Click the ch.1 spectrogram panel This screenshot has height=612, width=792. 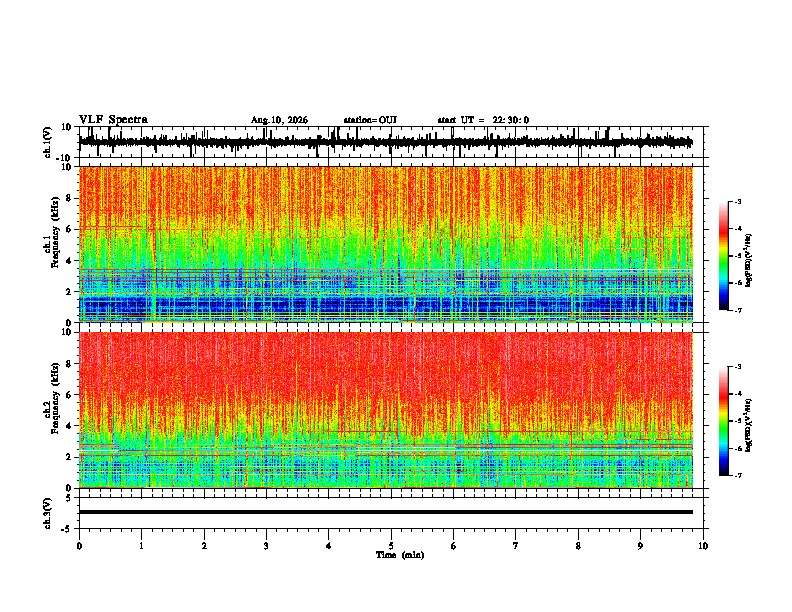click(386, 244)
